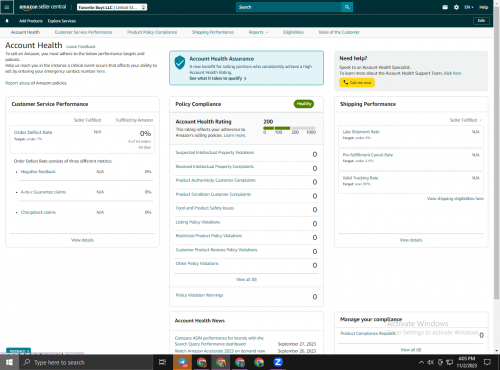
Task: Open the Chargeback claims link
Action: point(38,212)
